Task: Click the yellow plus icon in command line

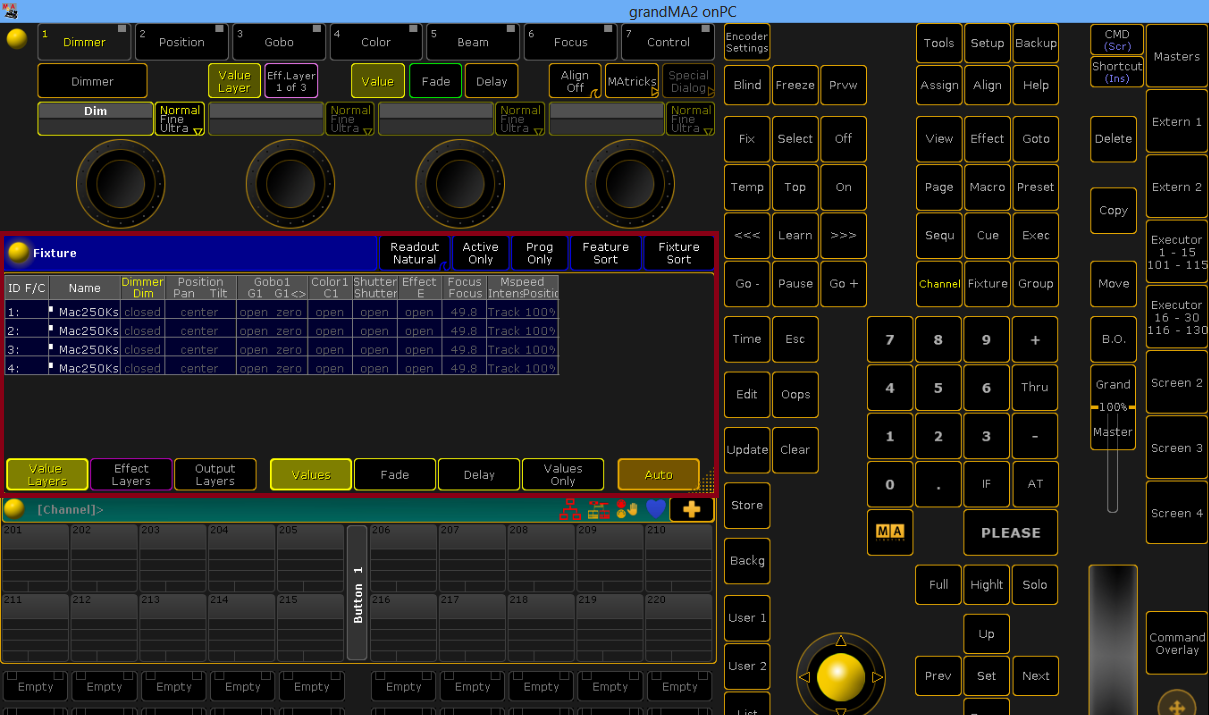Action: 691,509
